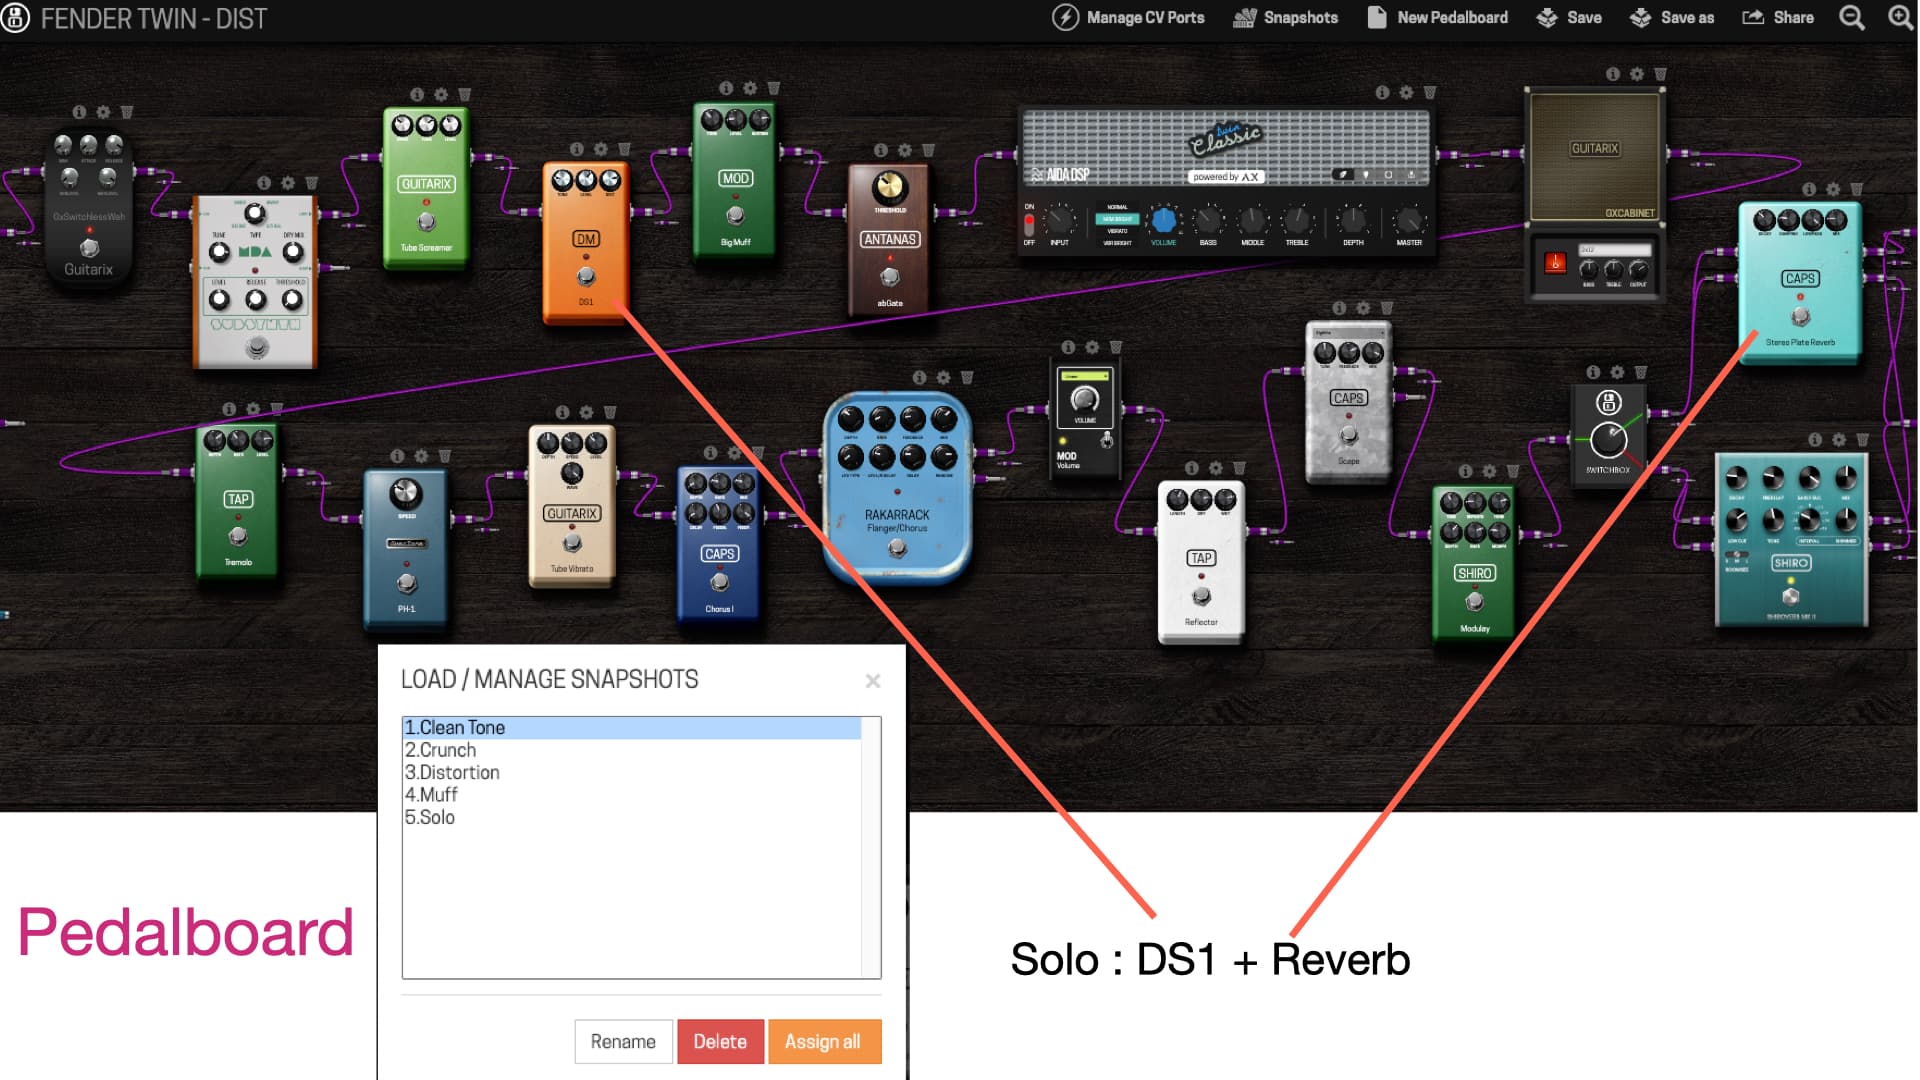Click the zoom out magnifier icon
The width and height of the screenshot is (1920, 1080).
point(1851,18)
